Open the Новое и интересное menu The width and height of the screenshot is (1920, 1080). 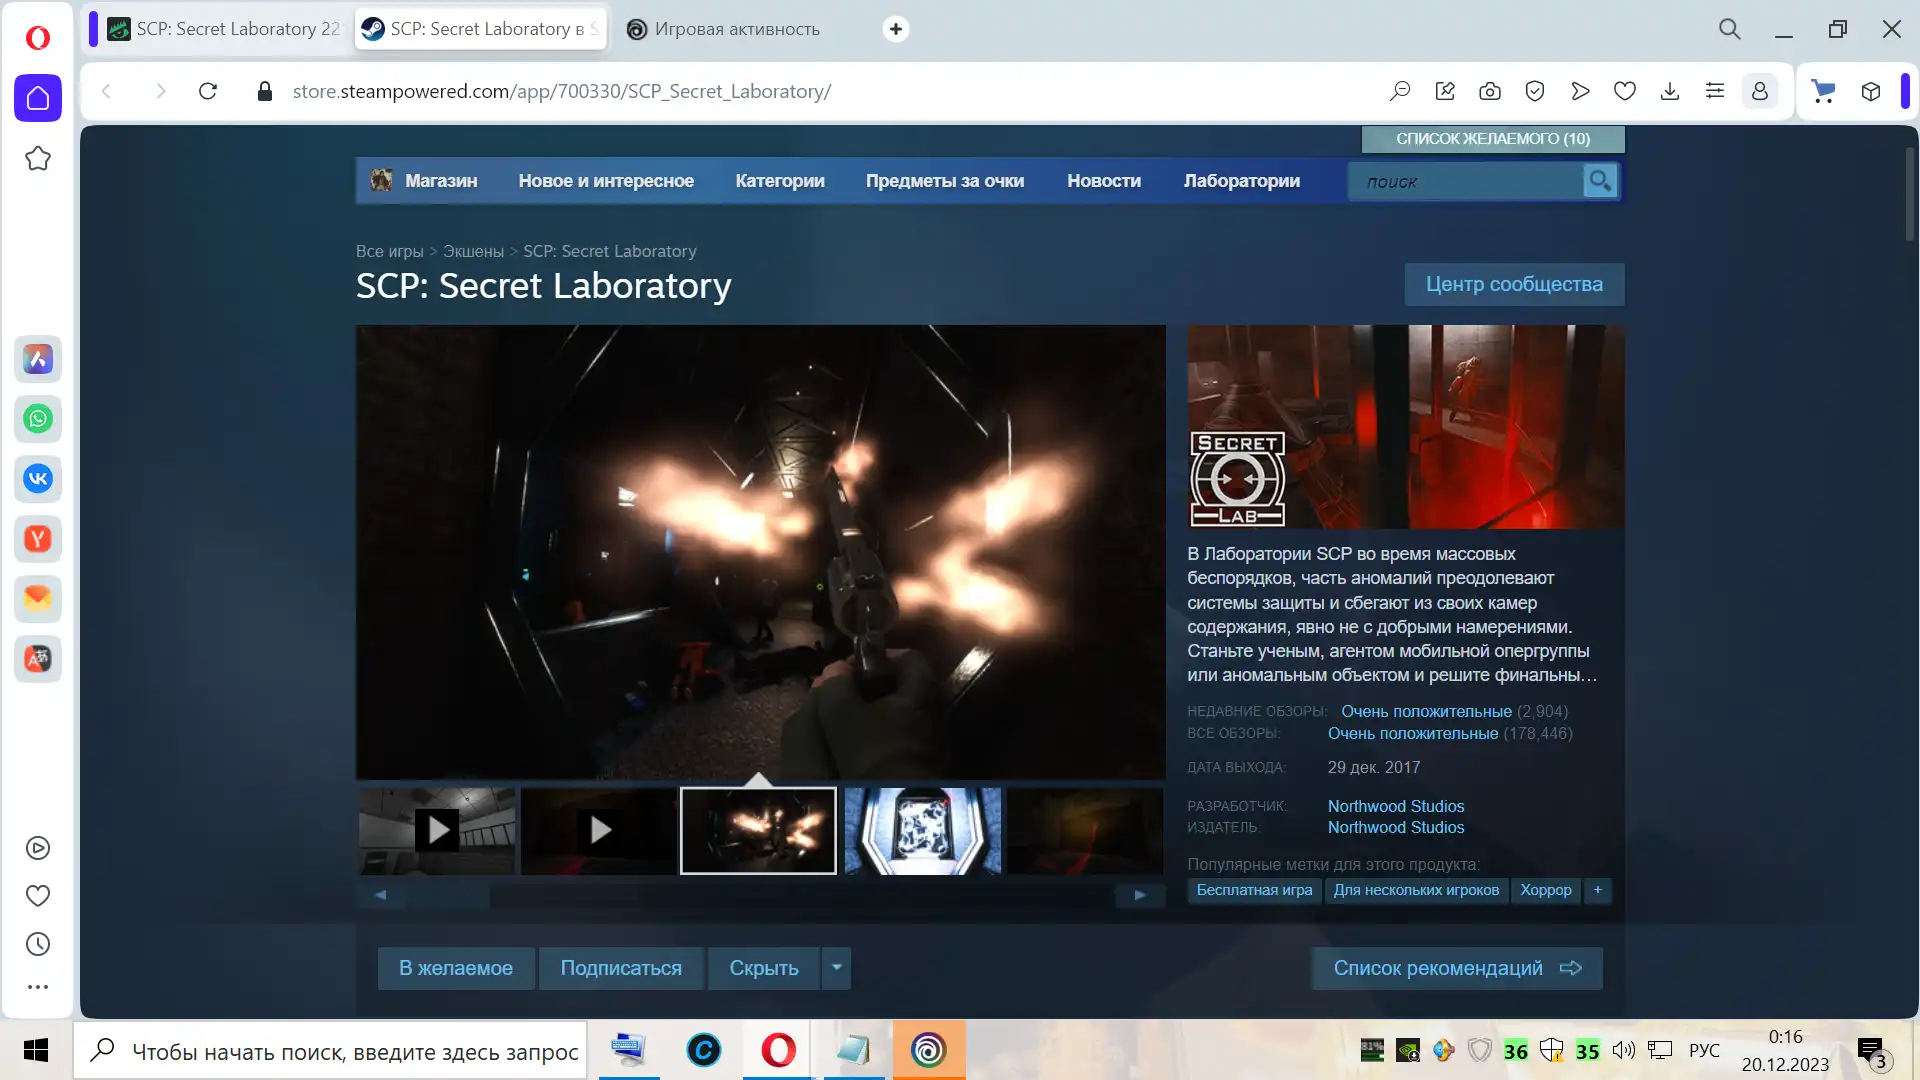606,181
